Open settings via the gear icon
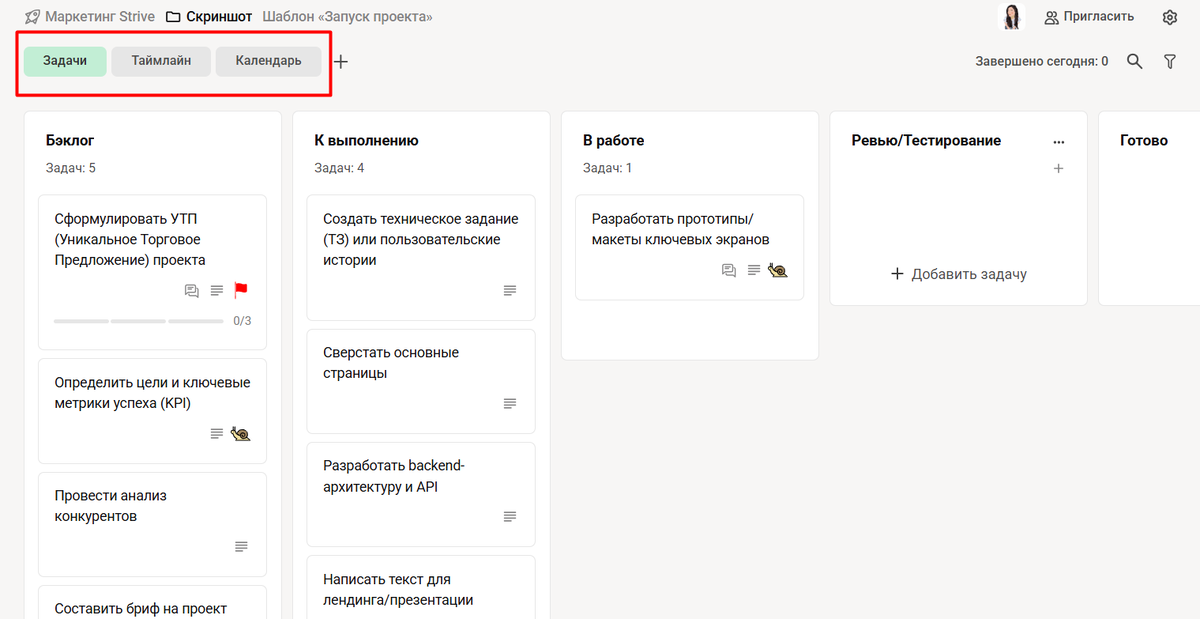The width and height of the screenshot is (1200, 619). (x=1169, y=17)
